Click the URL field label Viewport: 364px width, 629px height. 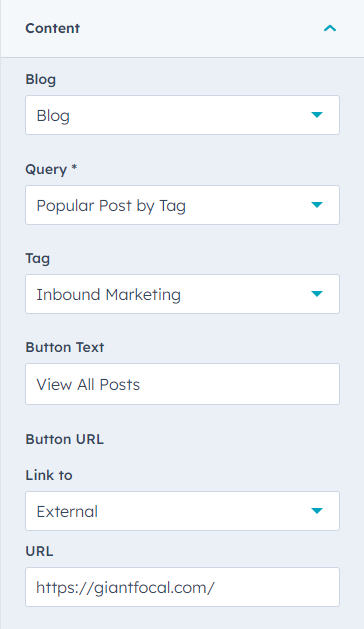click(39, 551)
